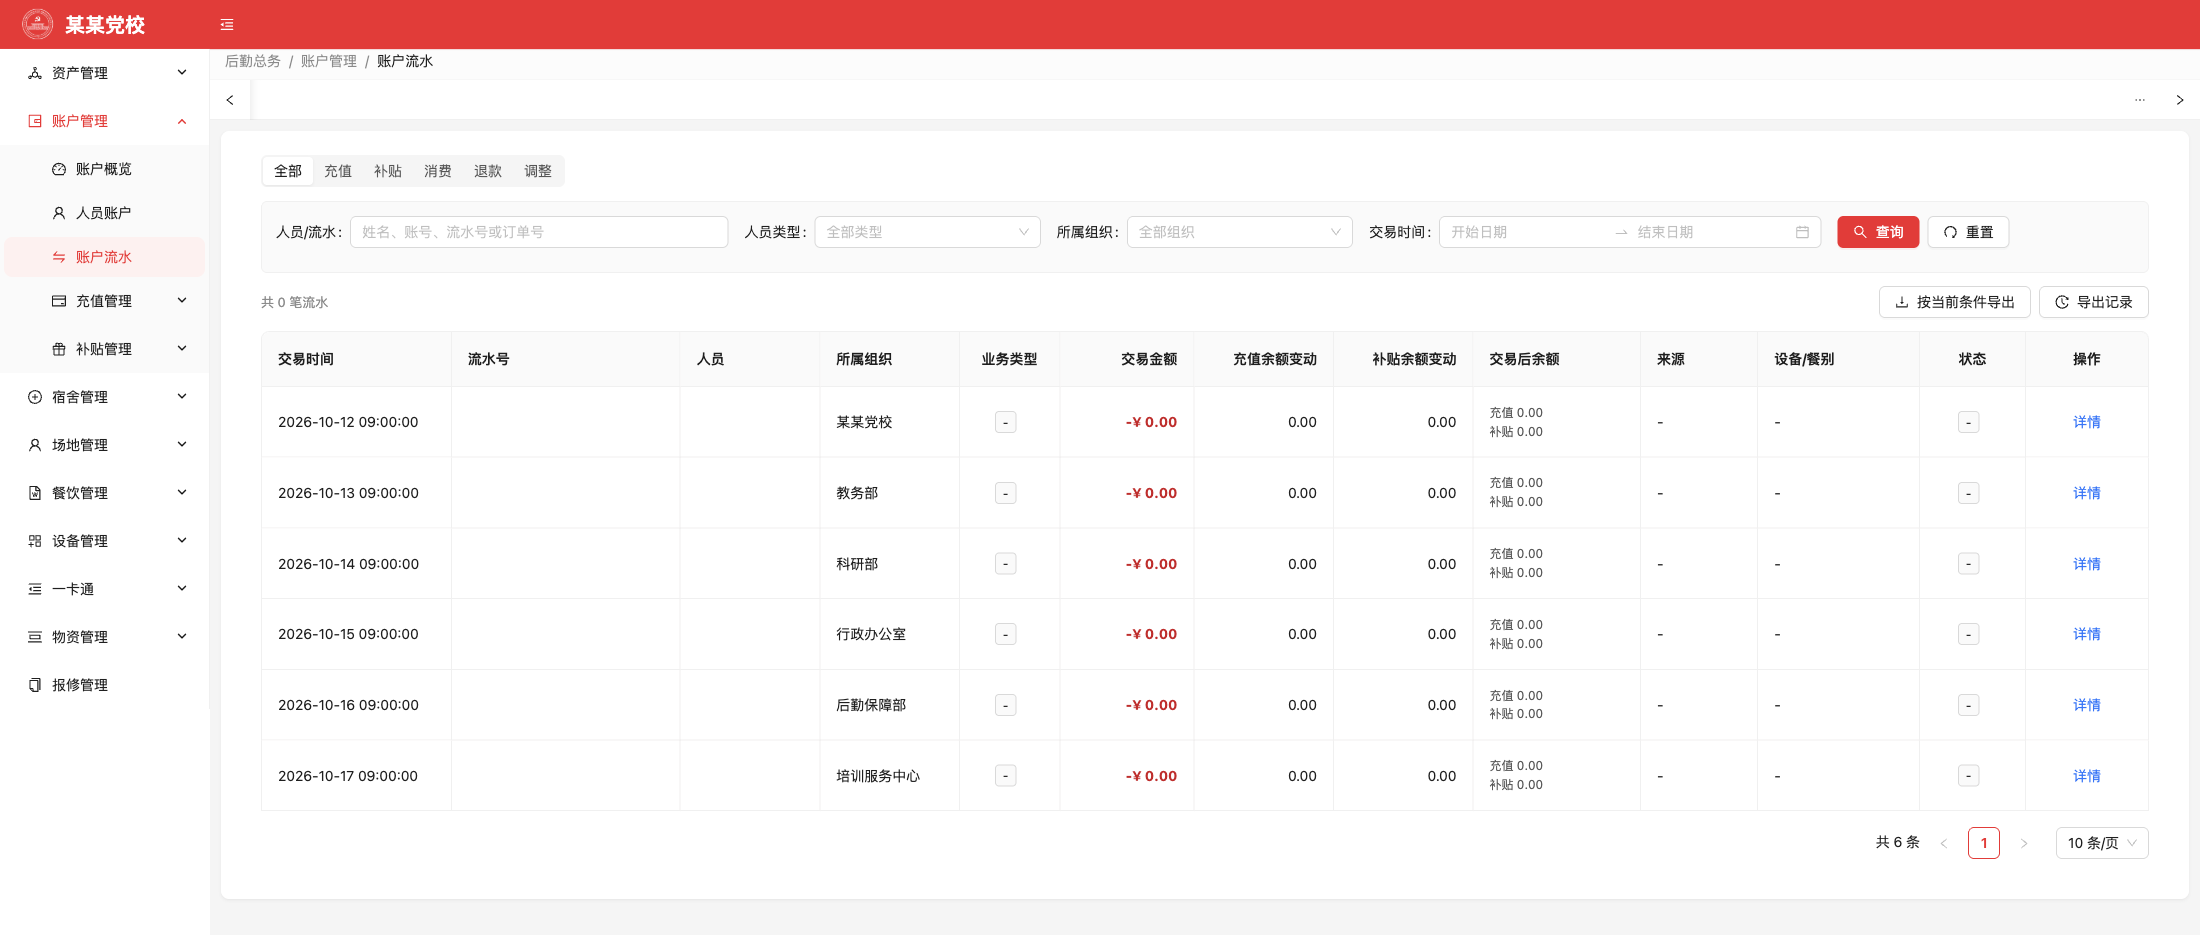Click the 报修管理 icon
This screenshot has height=935, width=2200.
point(35,685)
